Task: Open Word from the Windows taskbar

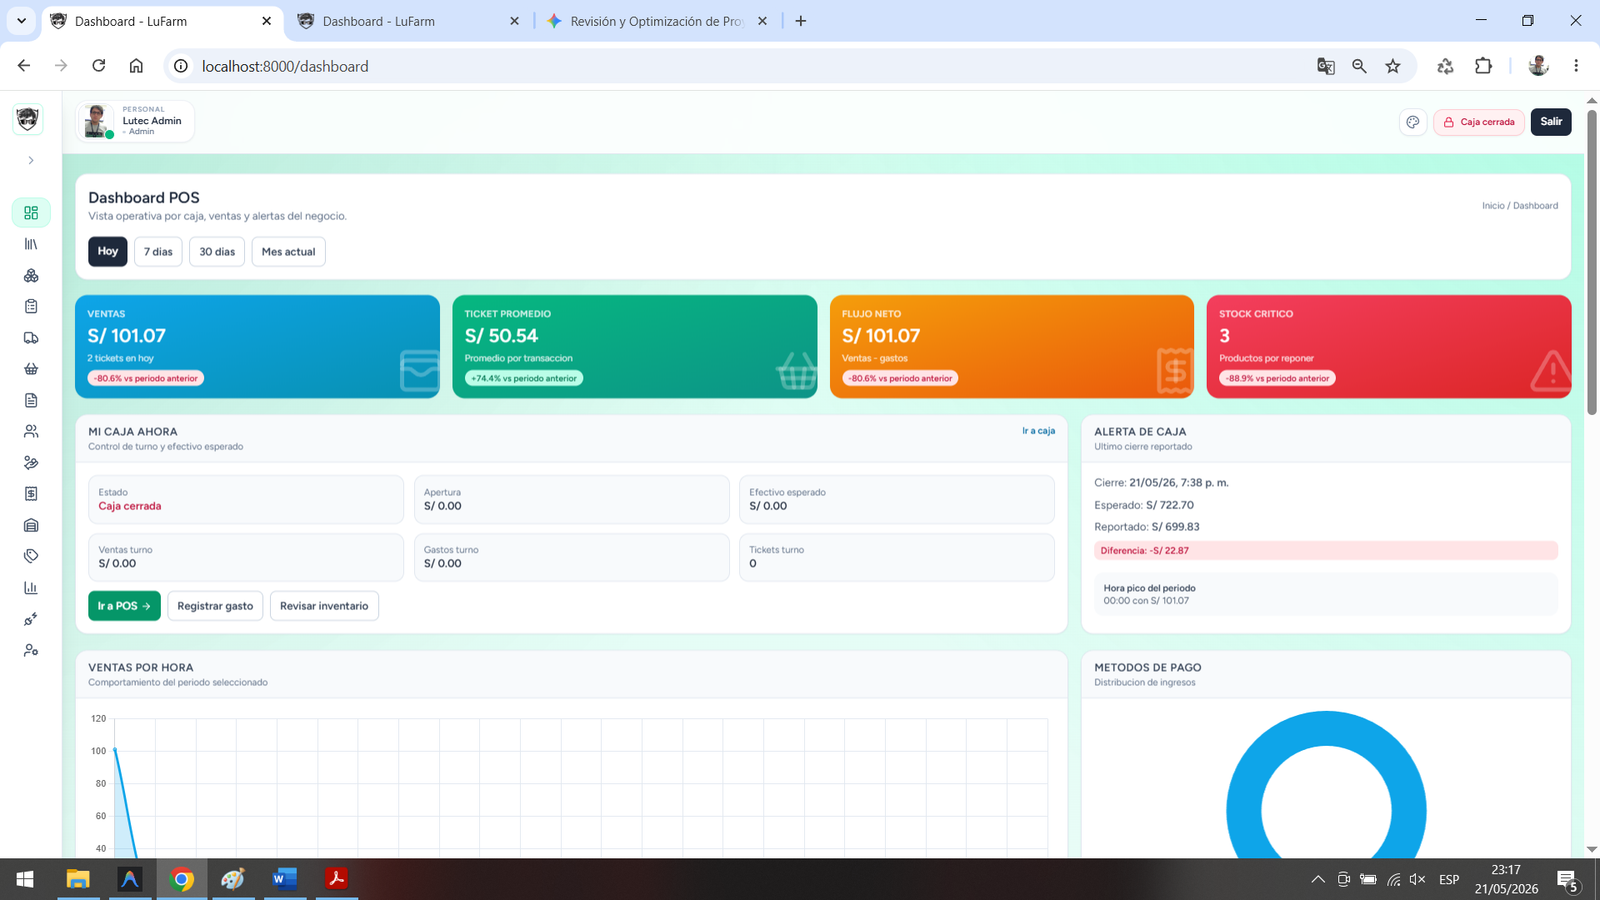Action: [284, 879]
